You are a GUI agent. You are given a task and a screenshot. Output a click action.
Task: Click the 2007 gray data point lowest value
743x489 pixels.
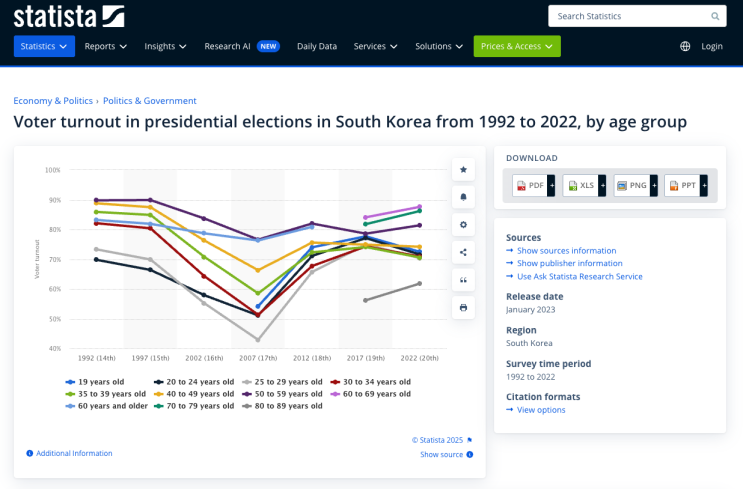click(x=258, y=340)
